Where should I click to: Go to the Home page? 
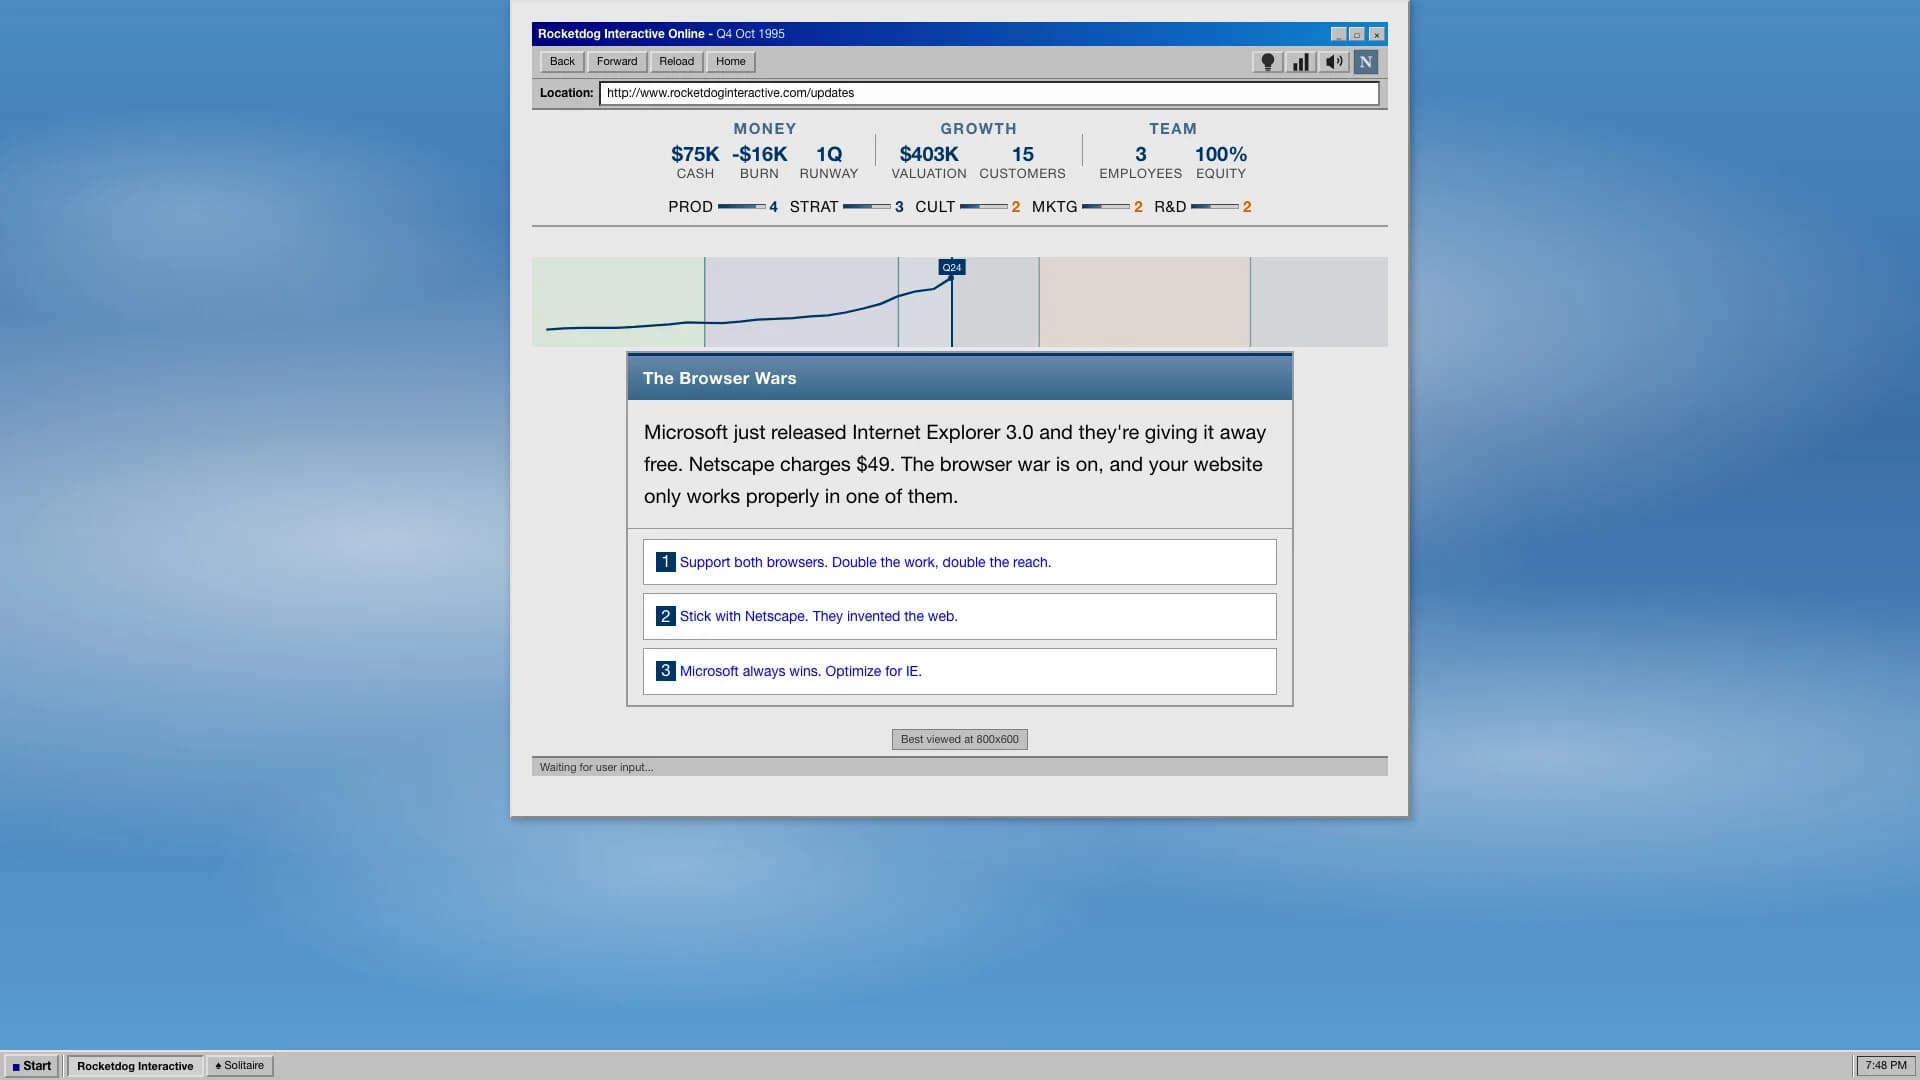(731, 62)
